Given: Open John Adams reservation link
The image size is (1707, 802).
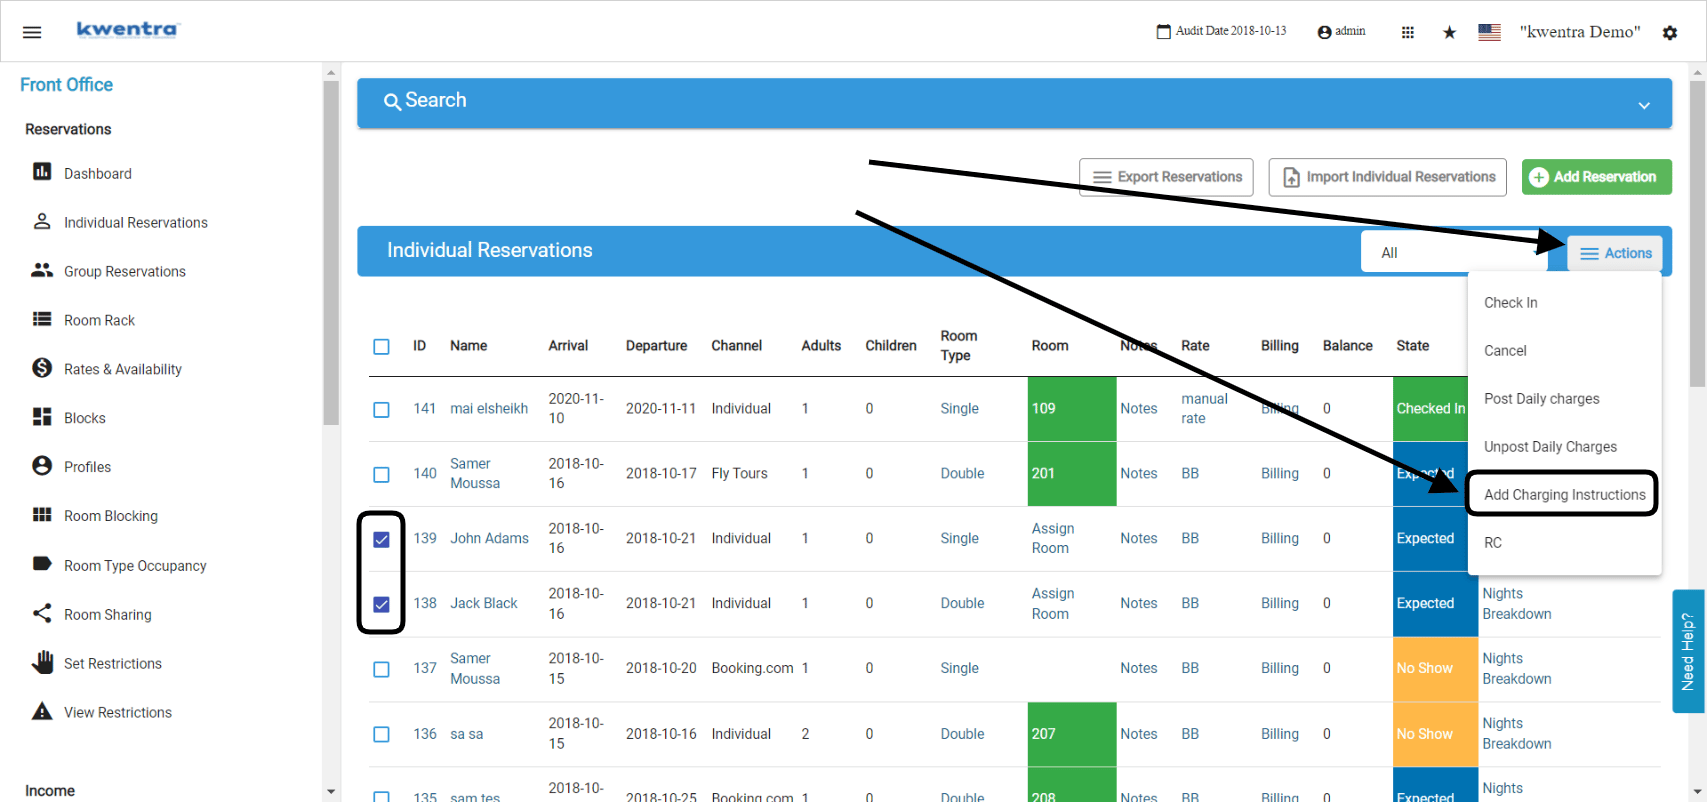Looking at the screenshot, I should 489,538.
